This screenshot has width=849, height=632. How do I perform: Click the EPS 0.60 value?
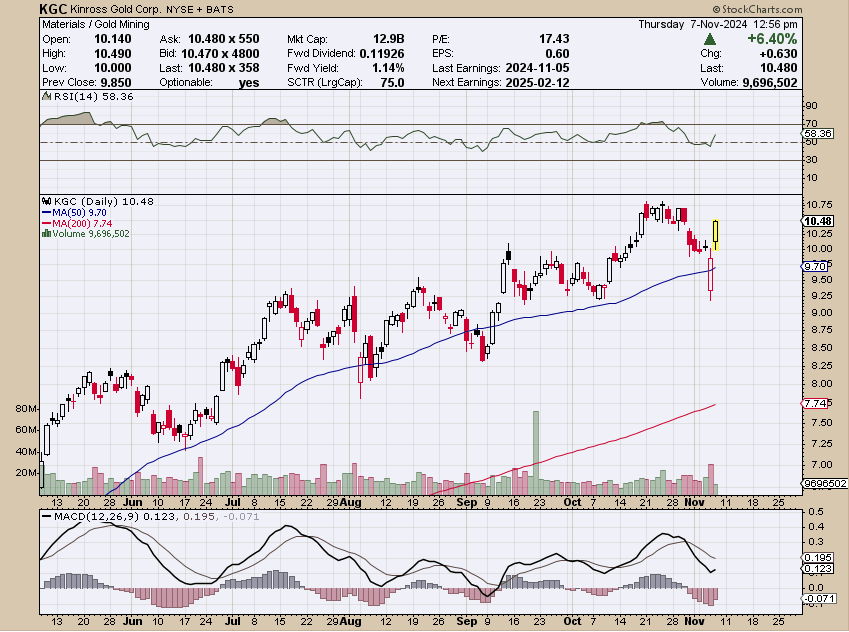(557, 54)
